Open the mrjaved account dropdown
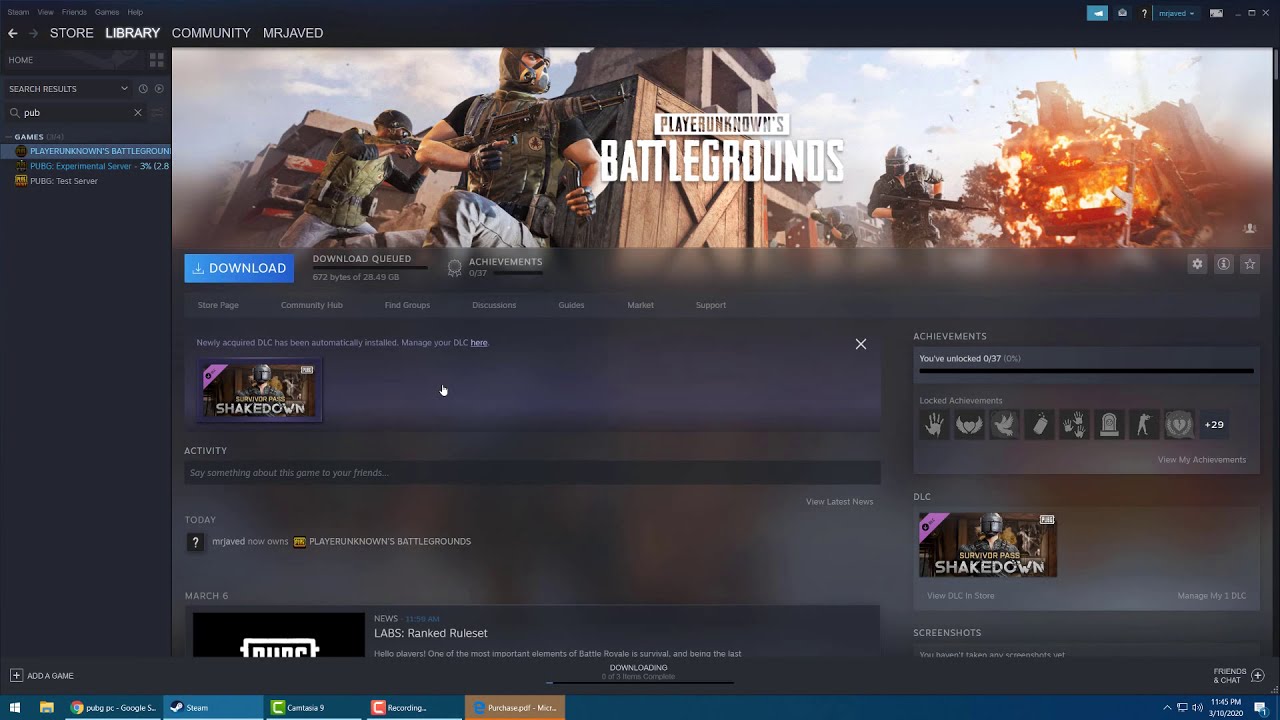1280x720 pixels. tap(1176, 13)
